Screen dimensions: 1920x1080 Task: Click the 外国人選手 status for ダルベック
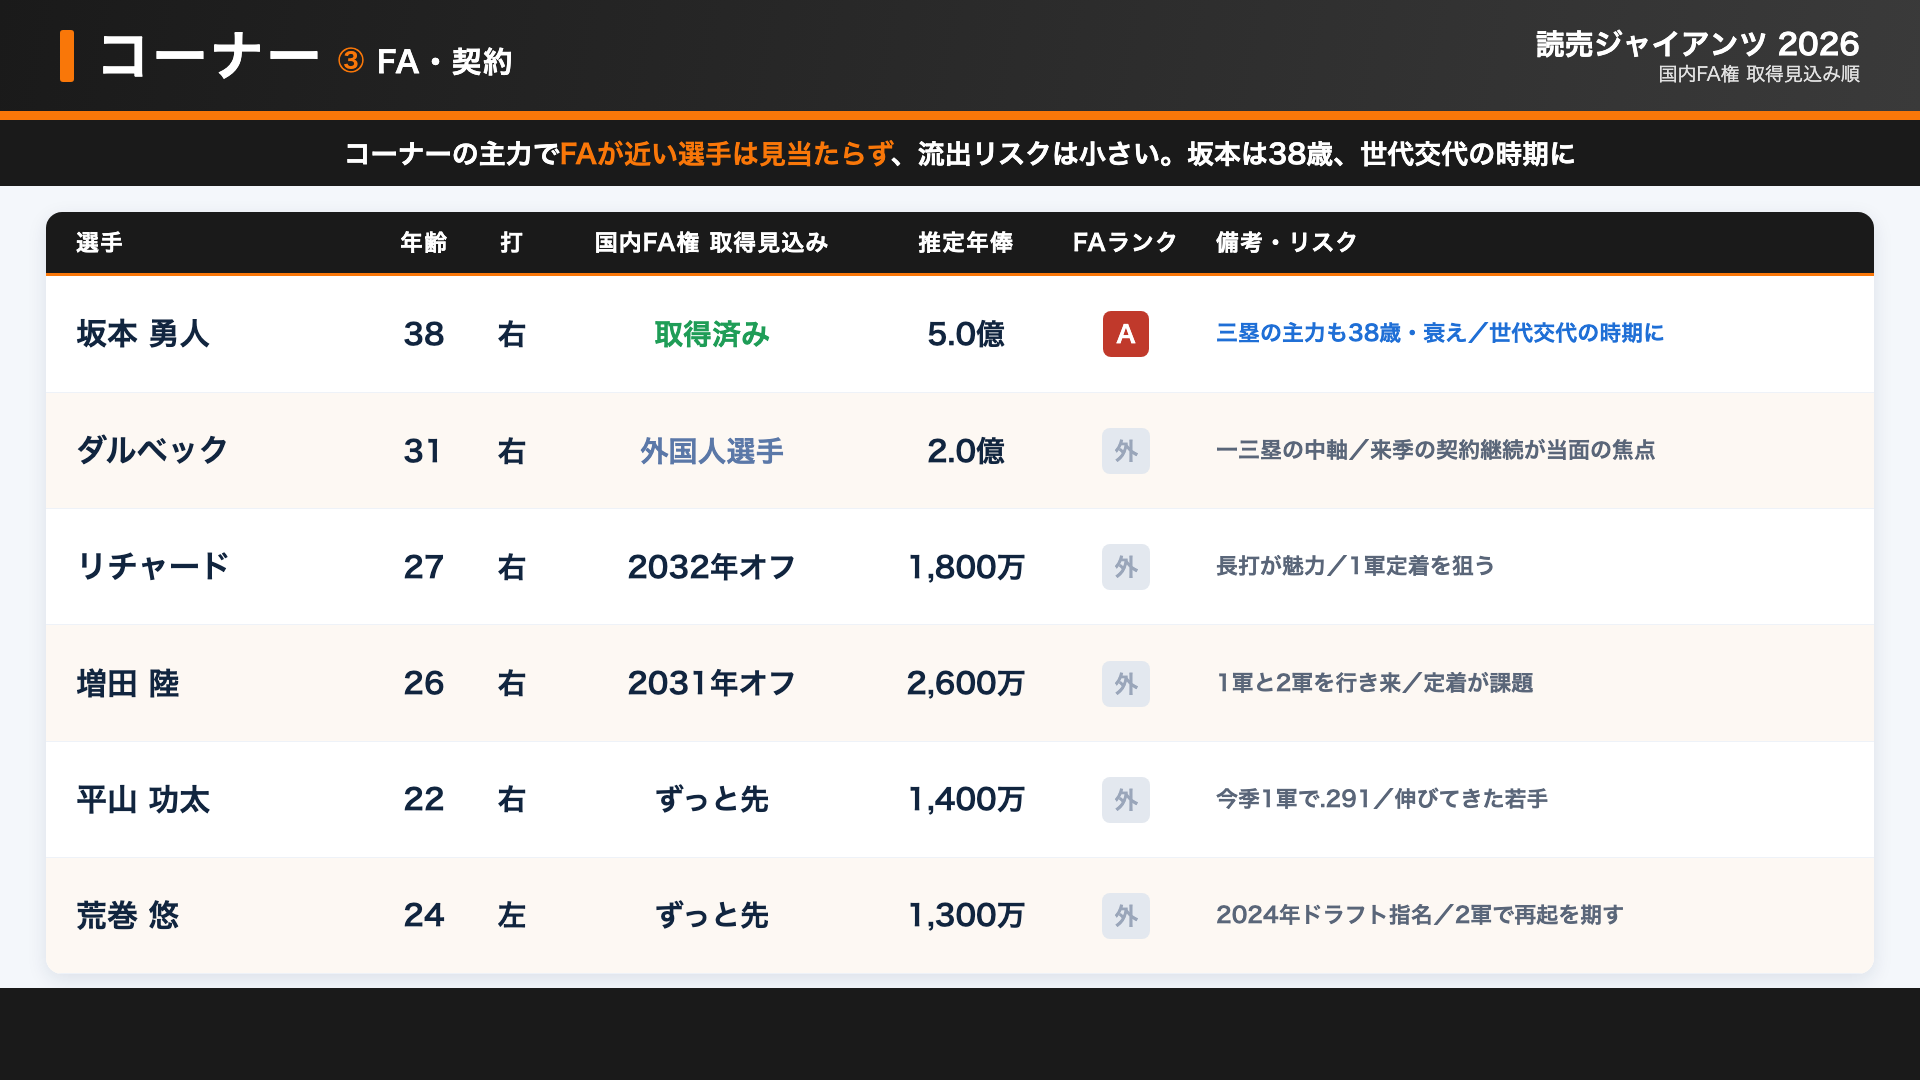click(x=712, y=451)
